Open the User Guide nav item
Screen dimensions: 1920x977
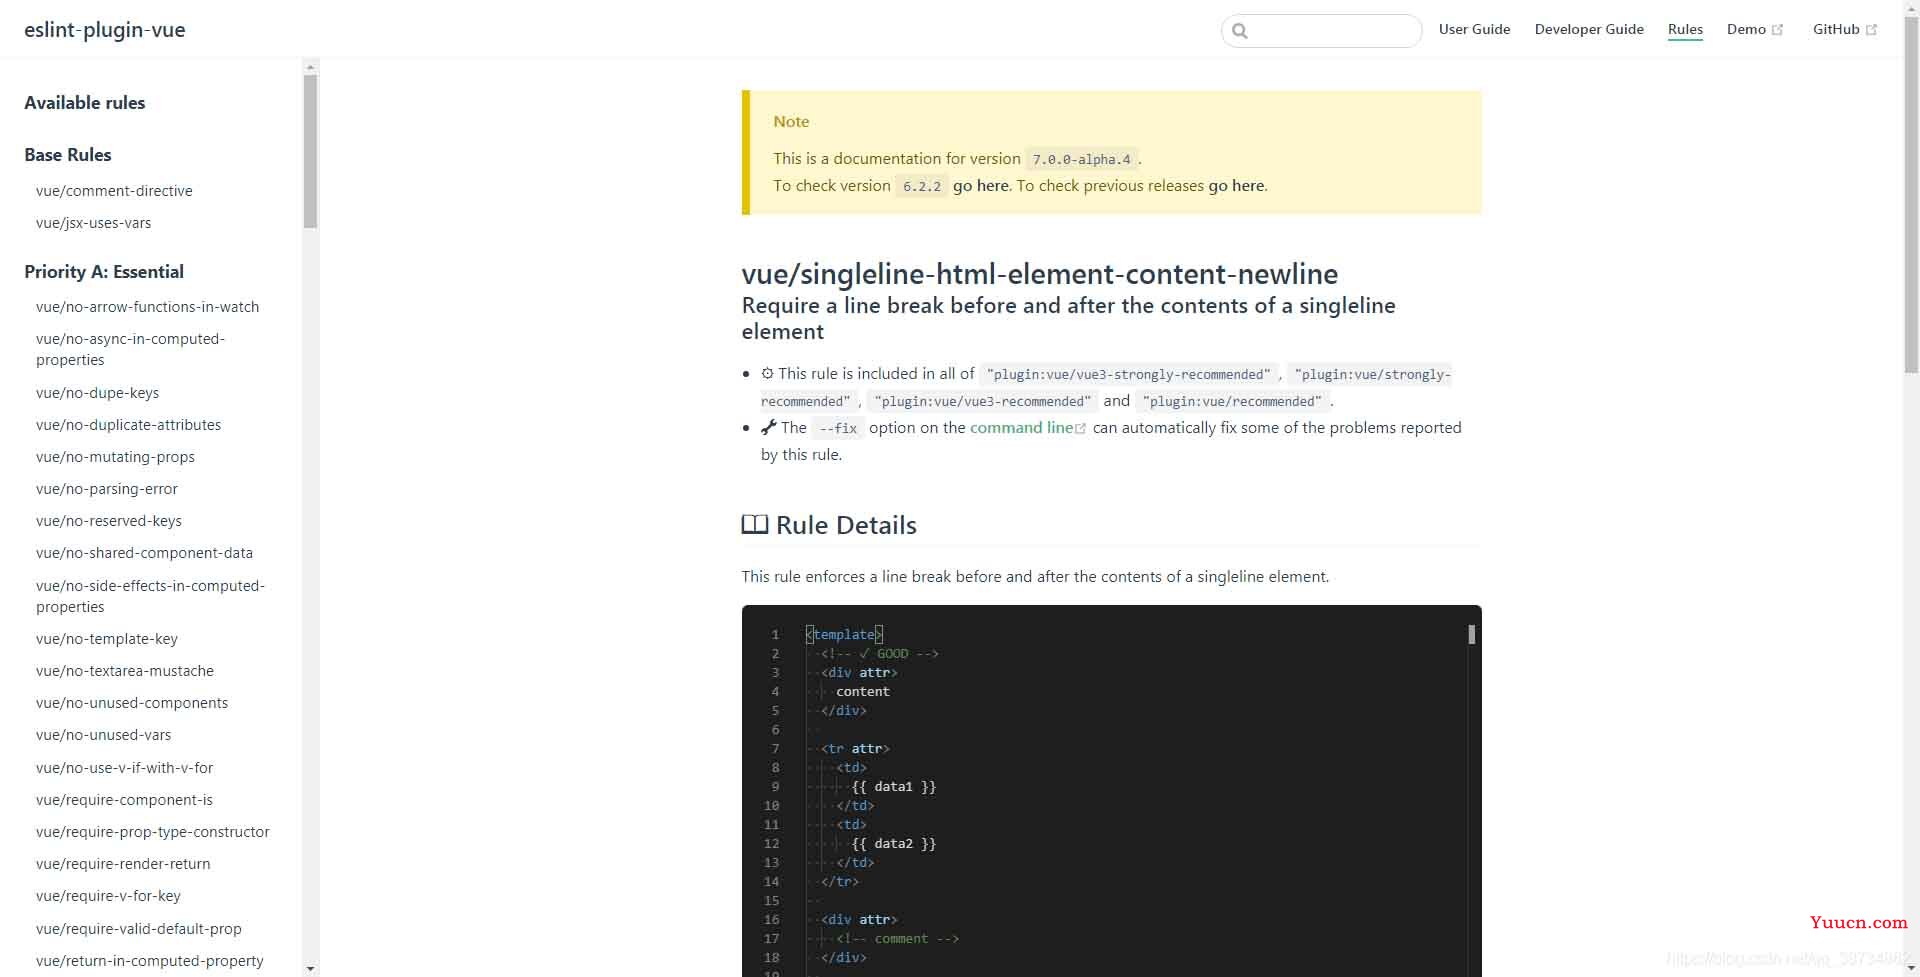1474,29
